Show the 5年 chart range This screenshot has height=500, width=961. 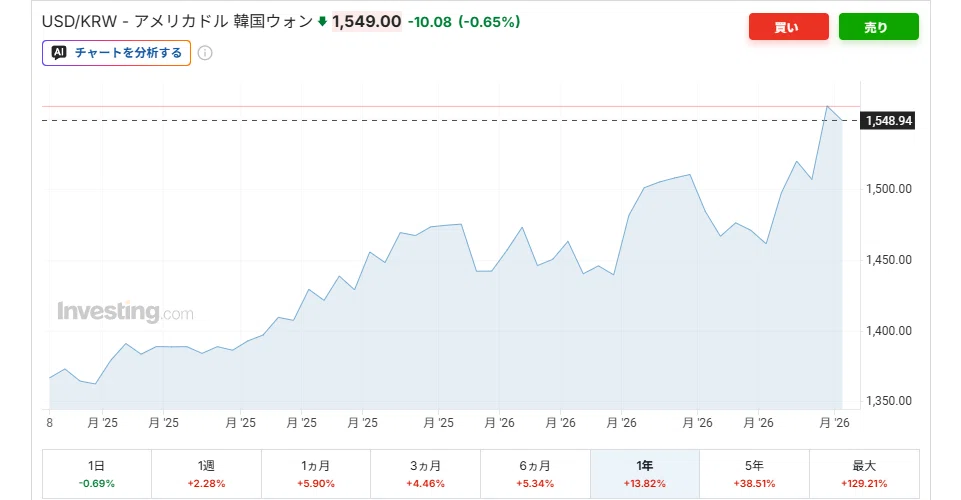coord(754,474)
